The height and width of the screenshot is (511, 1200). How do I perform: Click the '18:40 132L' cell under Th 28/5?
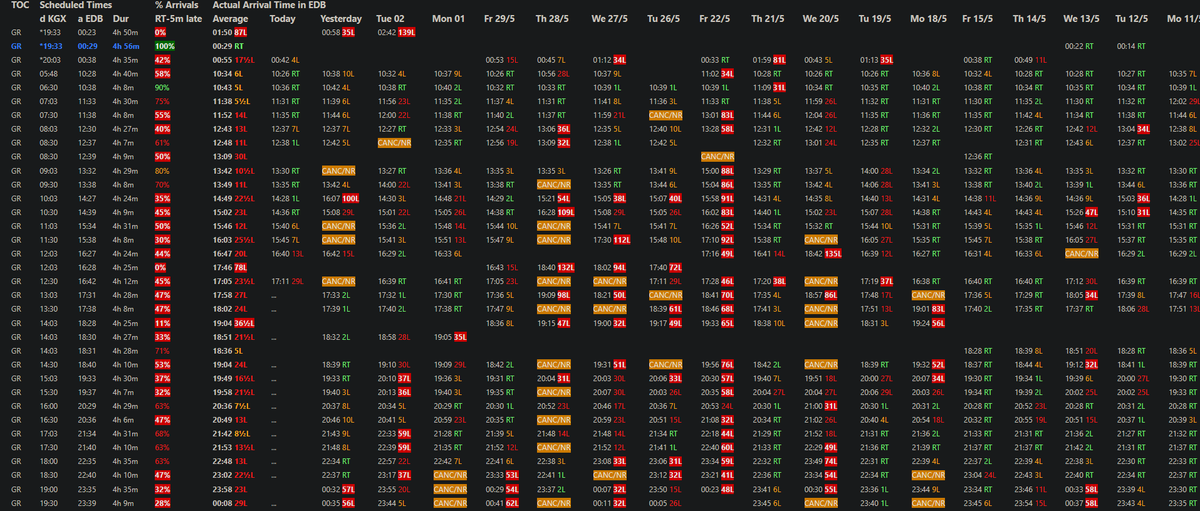pos(556,269)
